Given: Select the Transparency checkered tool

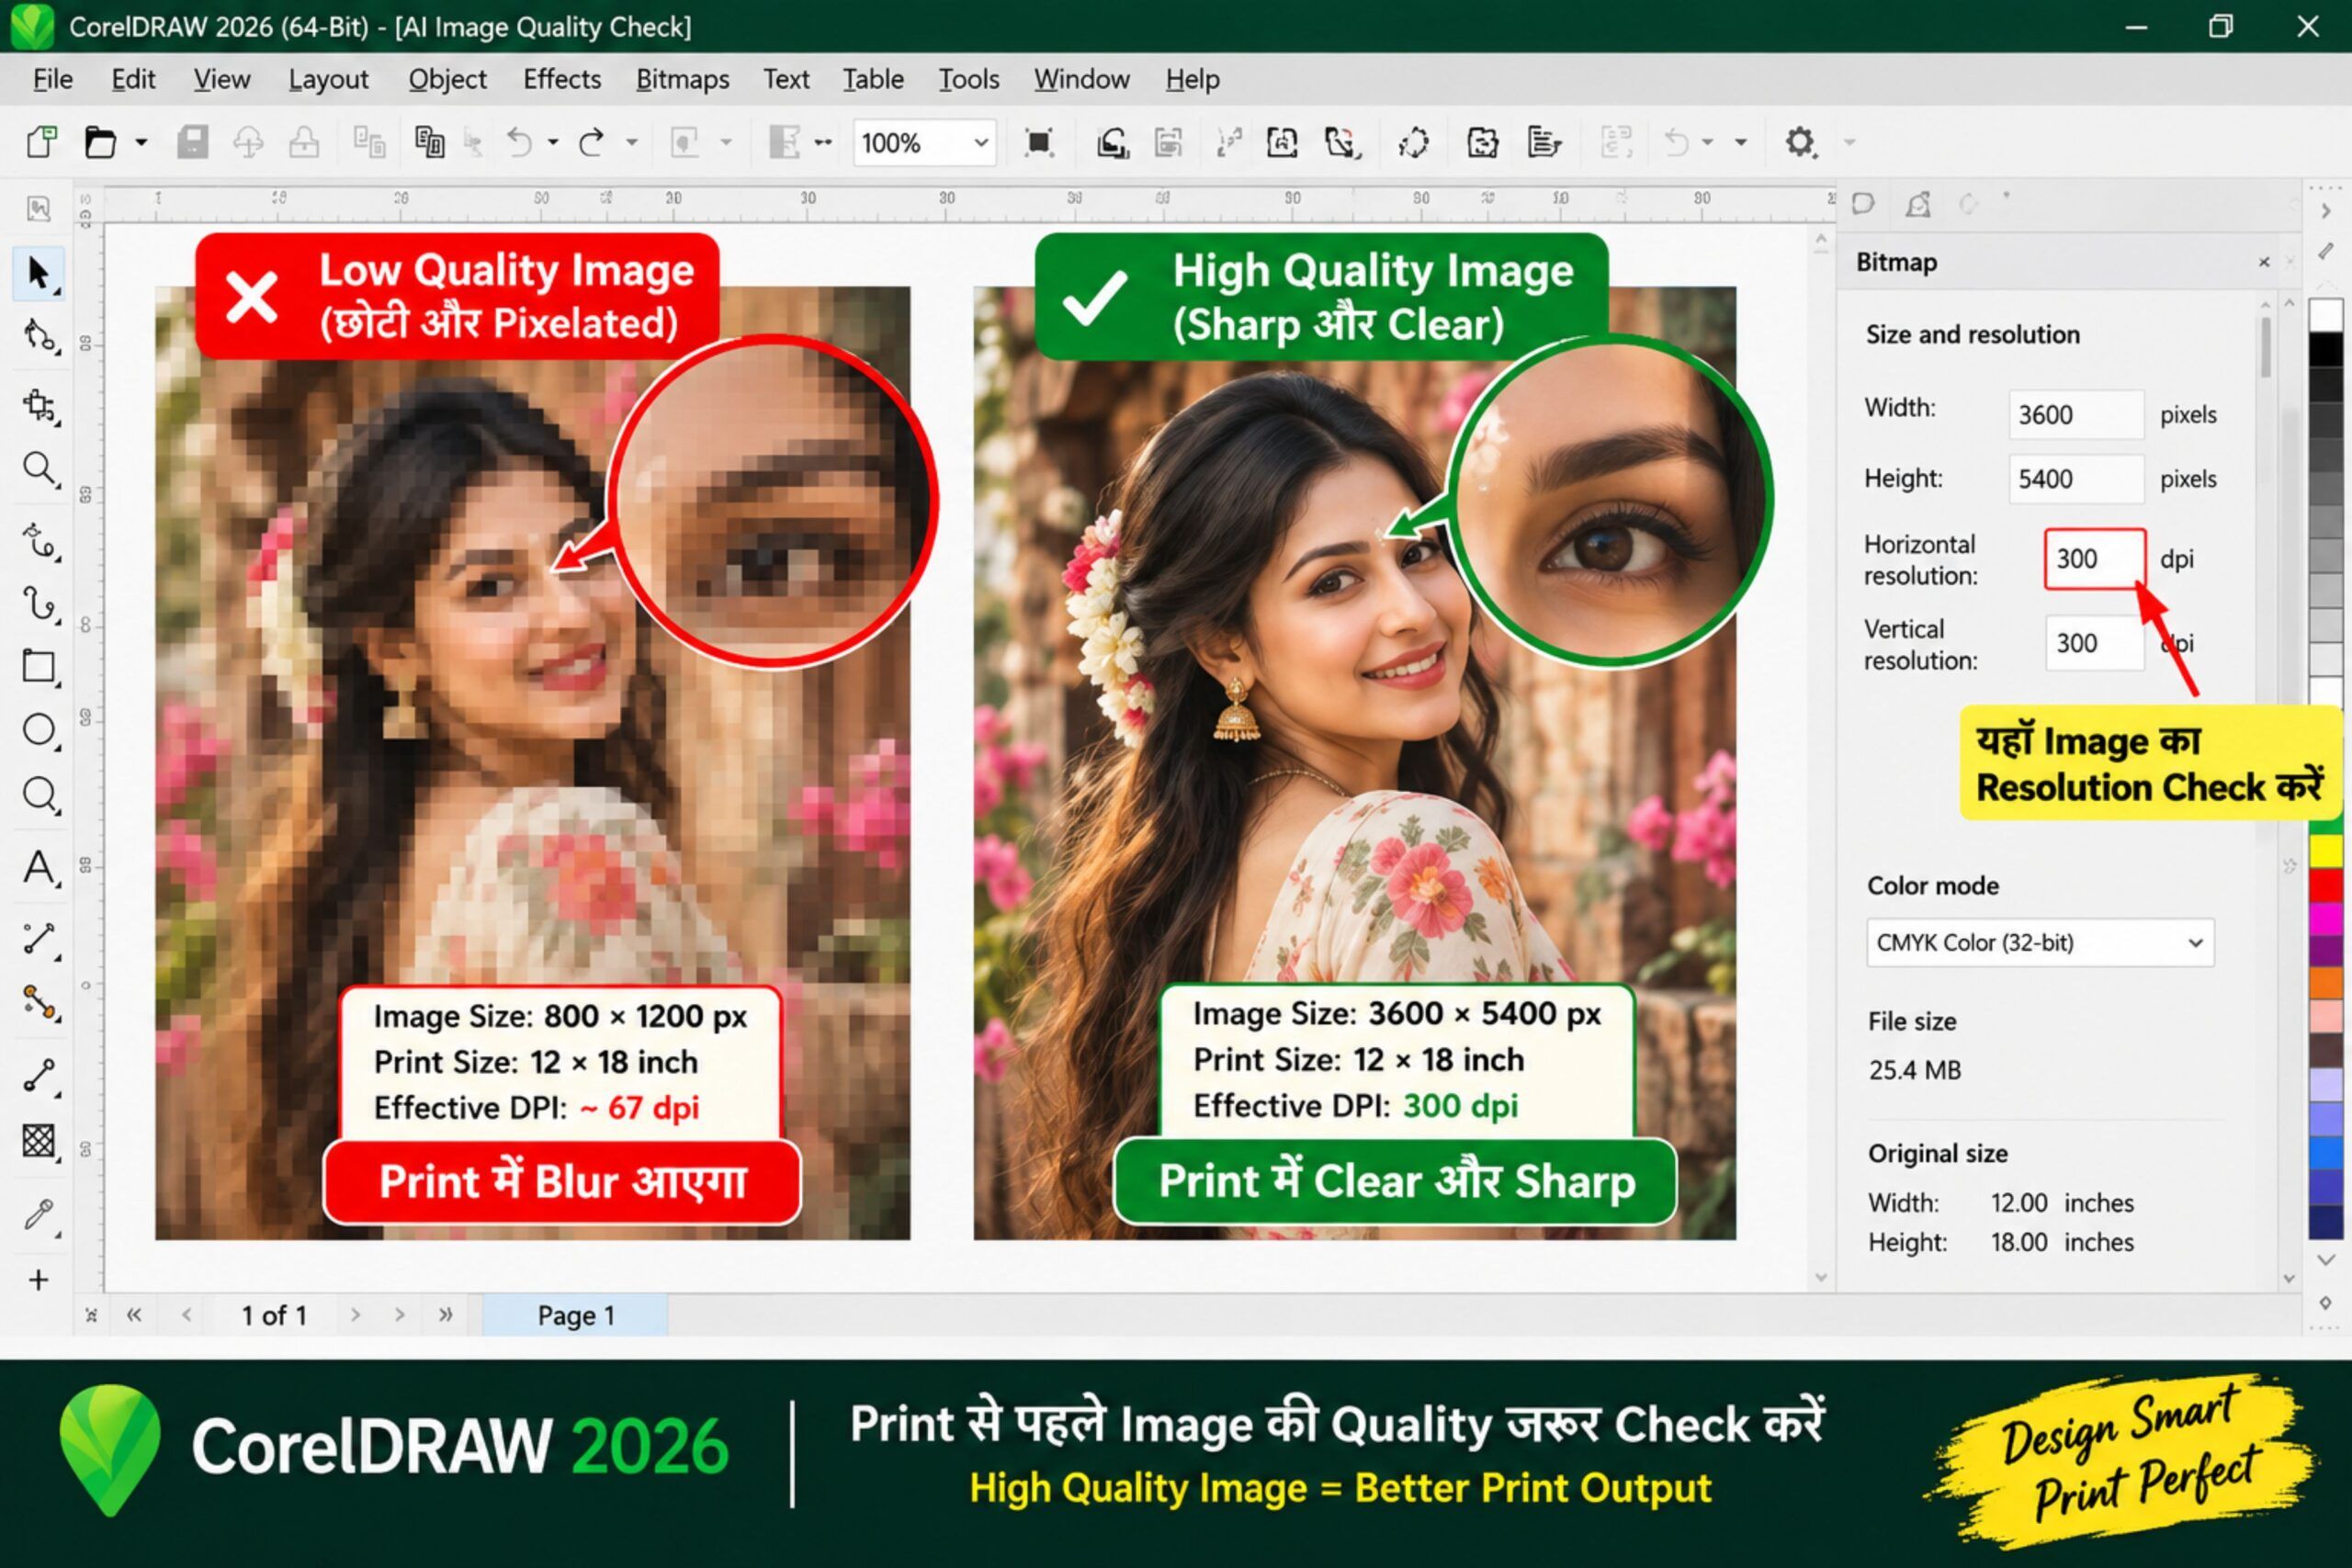Looking at the screenshot, I should (39, 1140).
